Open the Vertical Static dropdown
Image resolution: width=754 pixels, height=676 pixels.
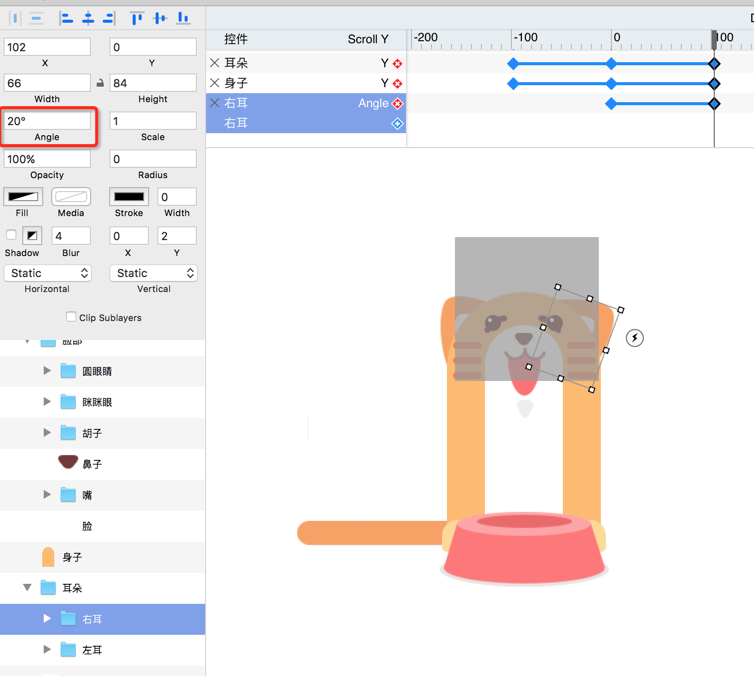pyautogui.click(x=153, y=273)
